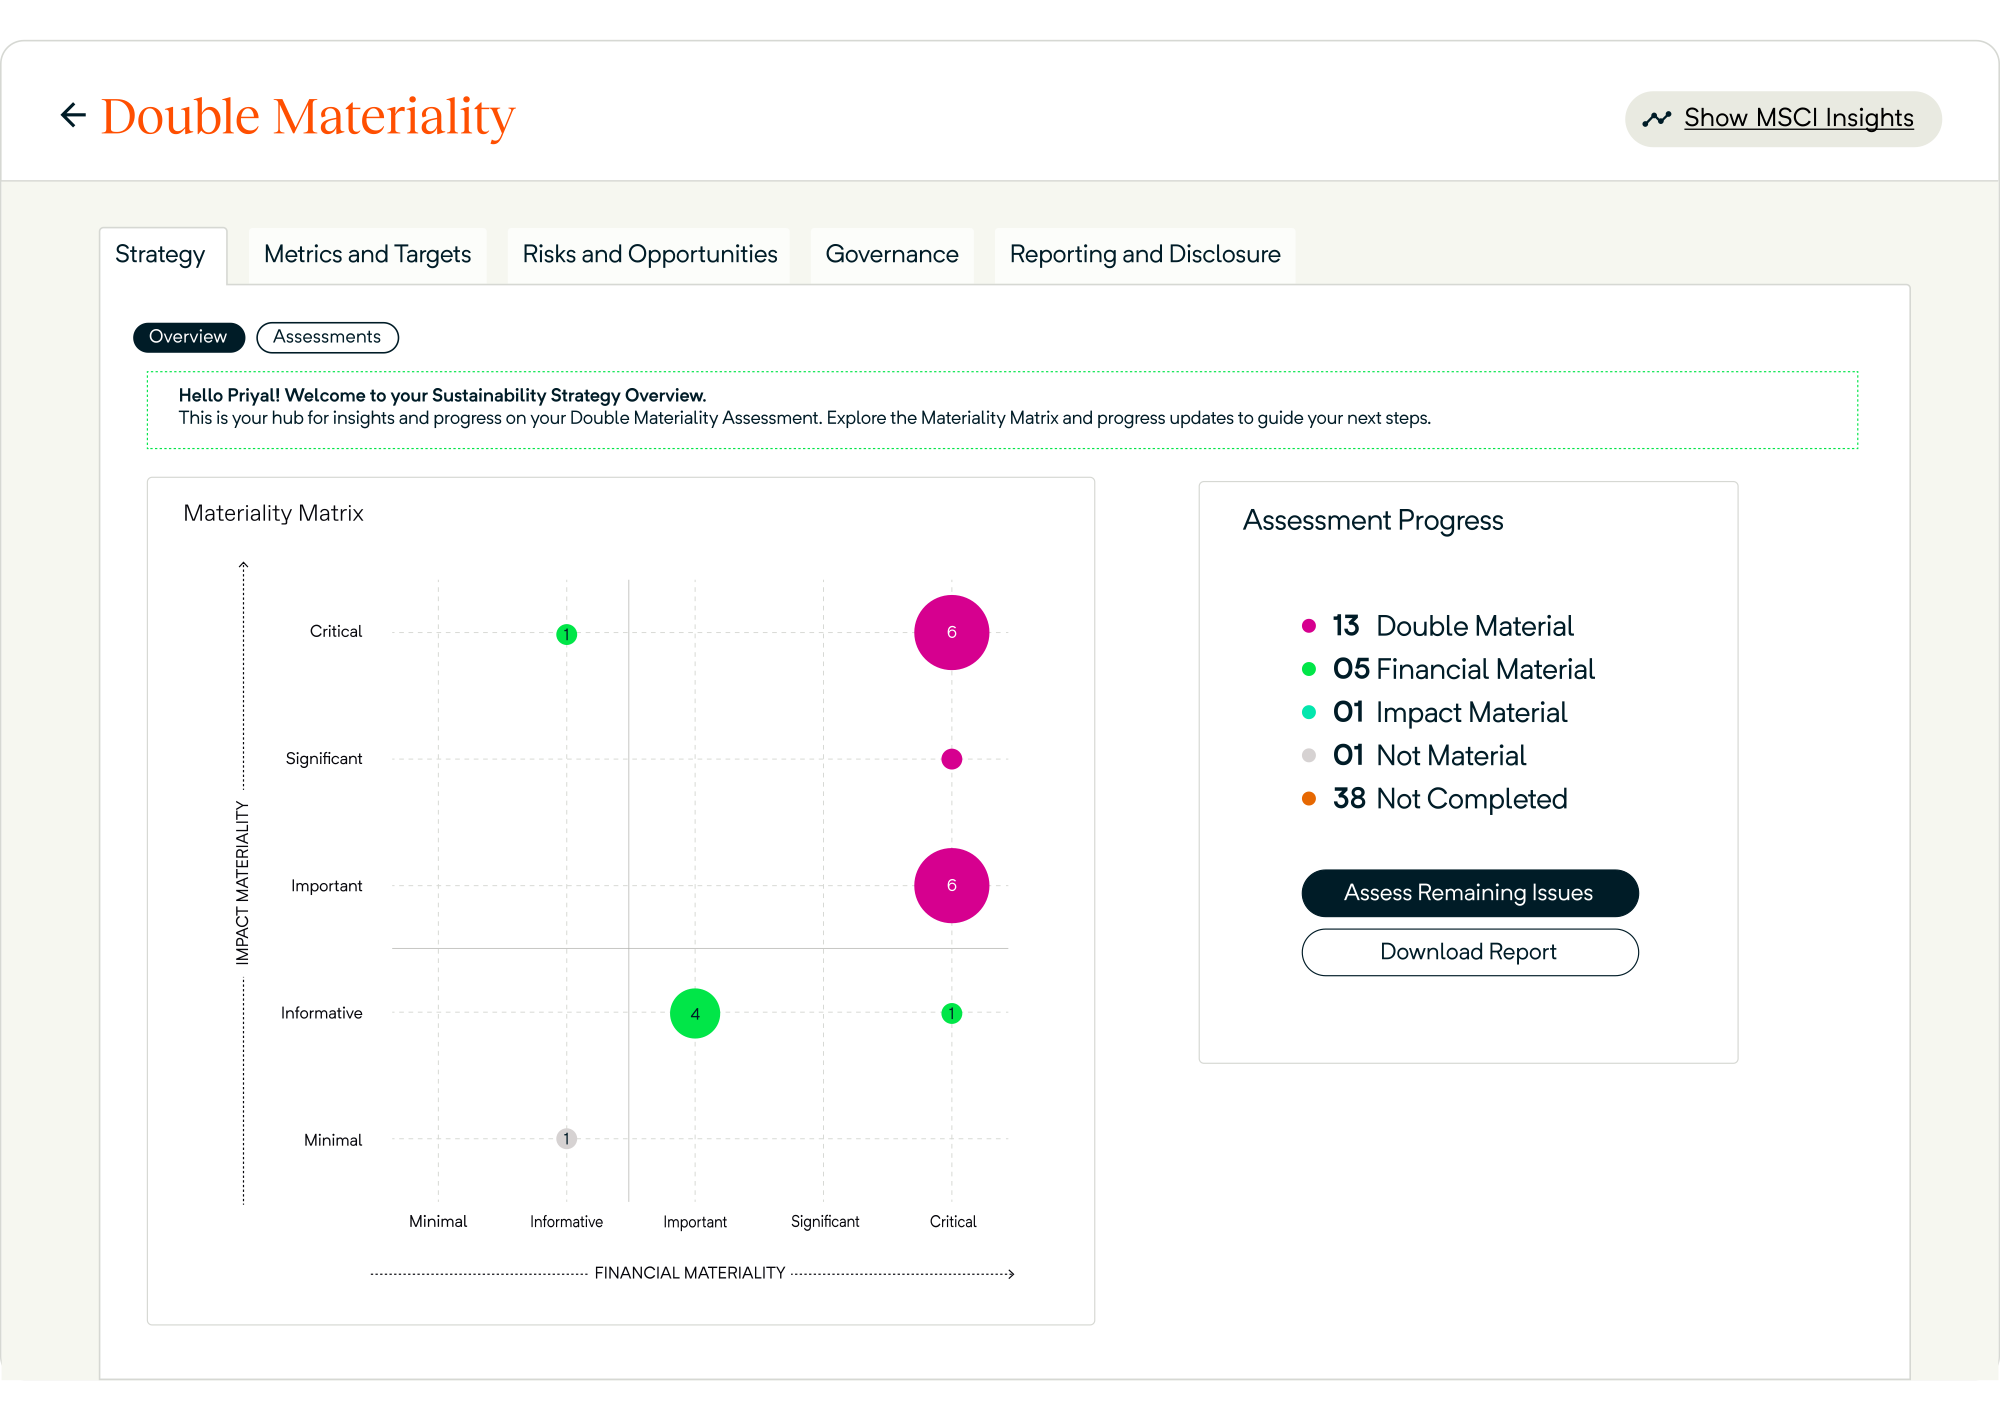Select the Overview pill
This screenshot has width=2000, height=1421.
point(188,337)
